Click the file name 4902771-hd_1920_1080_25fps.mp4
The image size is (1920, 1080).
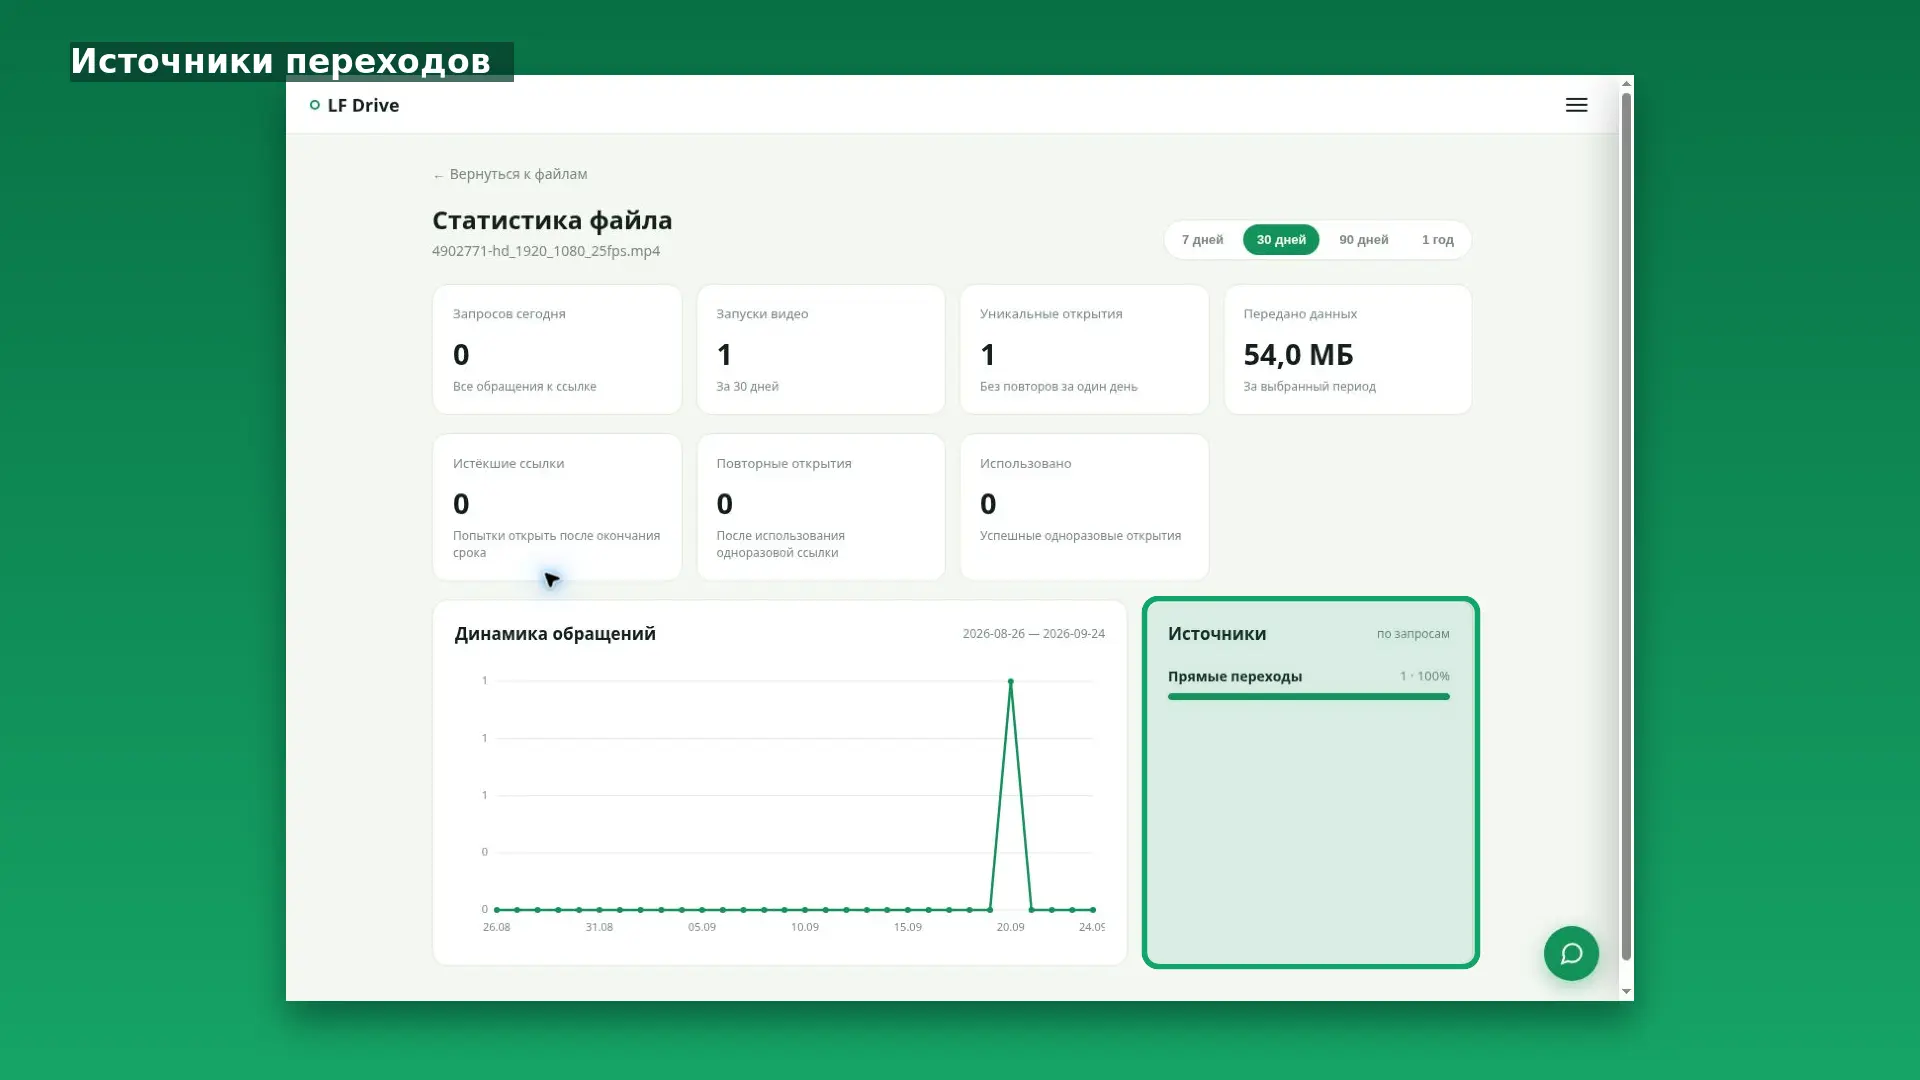click(546, 251)
